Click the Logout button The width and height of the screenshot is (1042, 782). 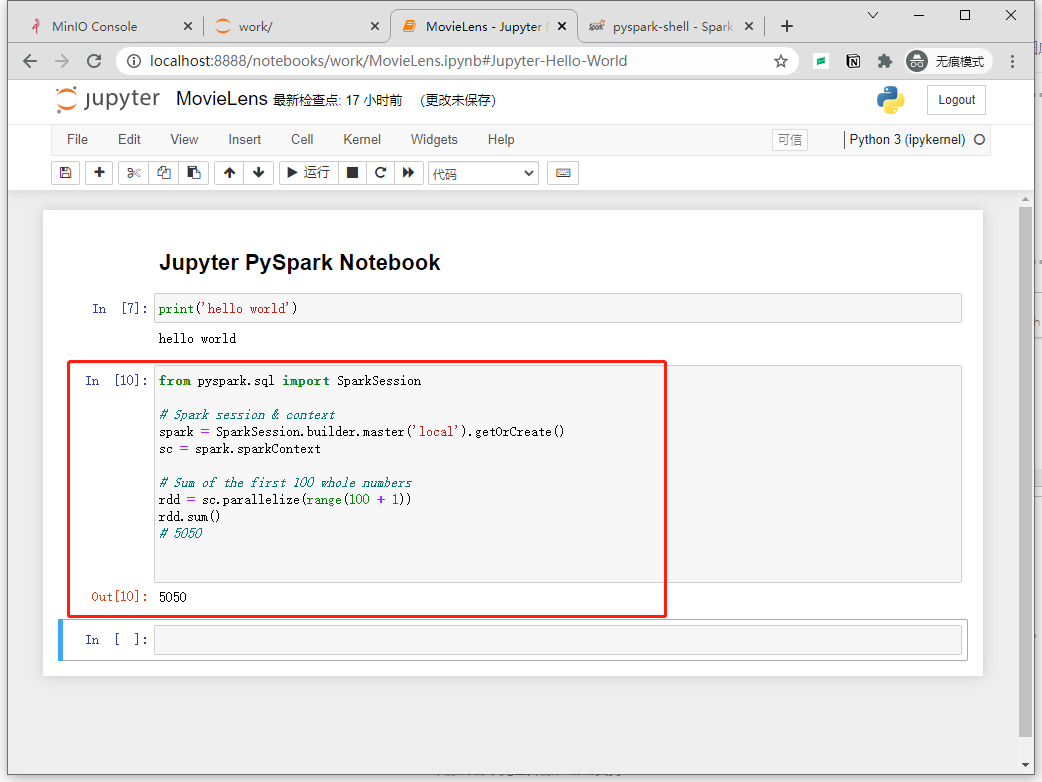pyautogui.click(x=955, y=100)
